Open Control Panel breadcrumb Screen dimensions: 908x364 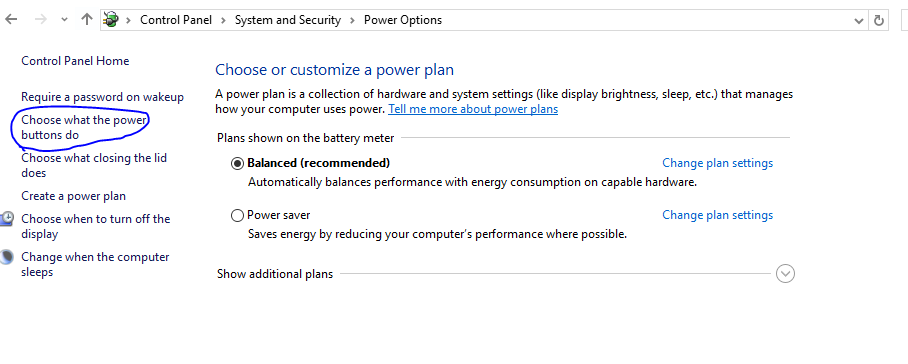(x=178, y=20)
